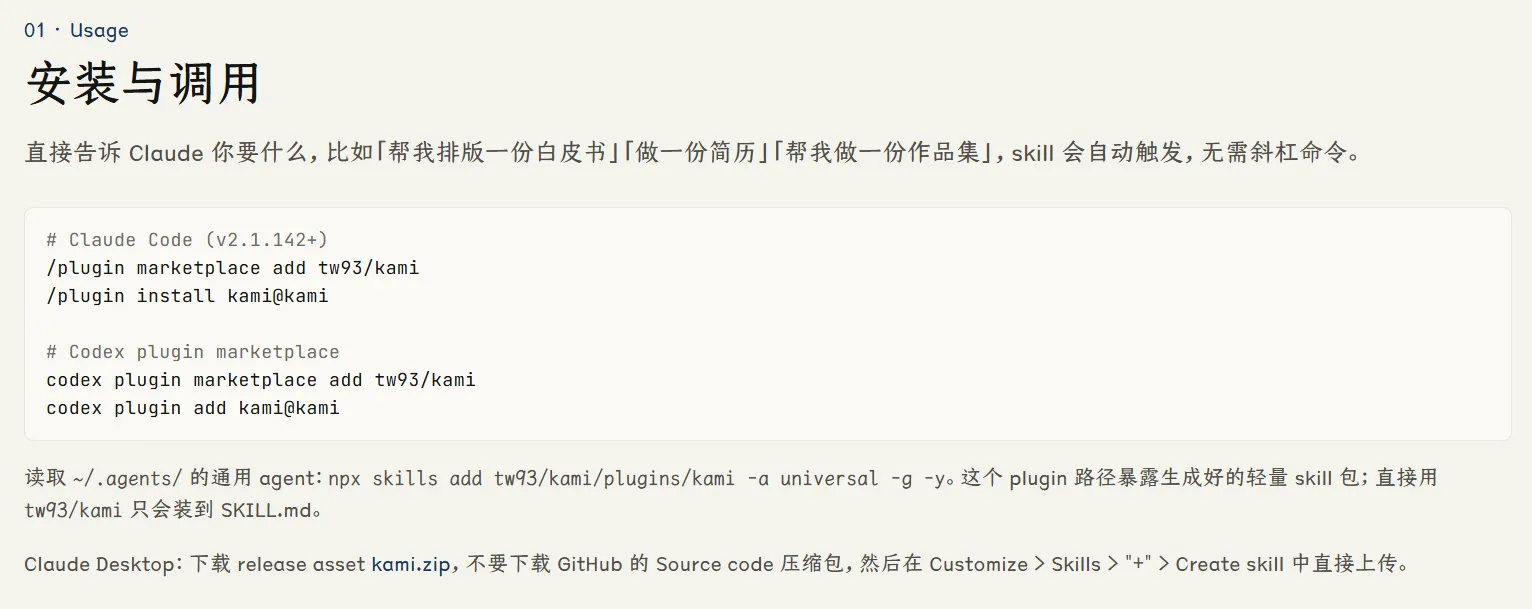Click the "Source code" text
This screenshot has width=1532, height=609.
[715, 564]
